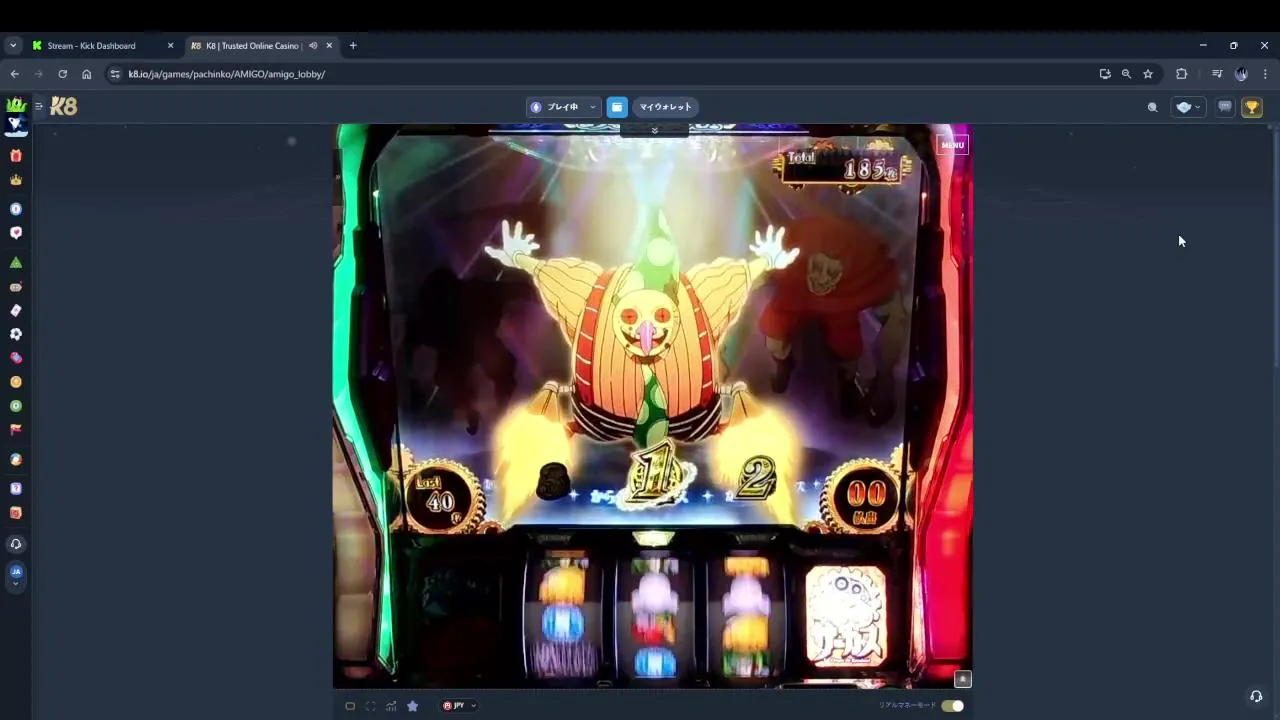Open the zoom control in address bar
This screenshot has height=720, width=1280.
(x=1126, y=74)
